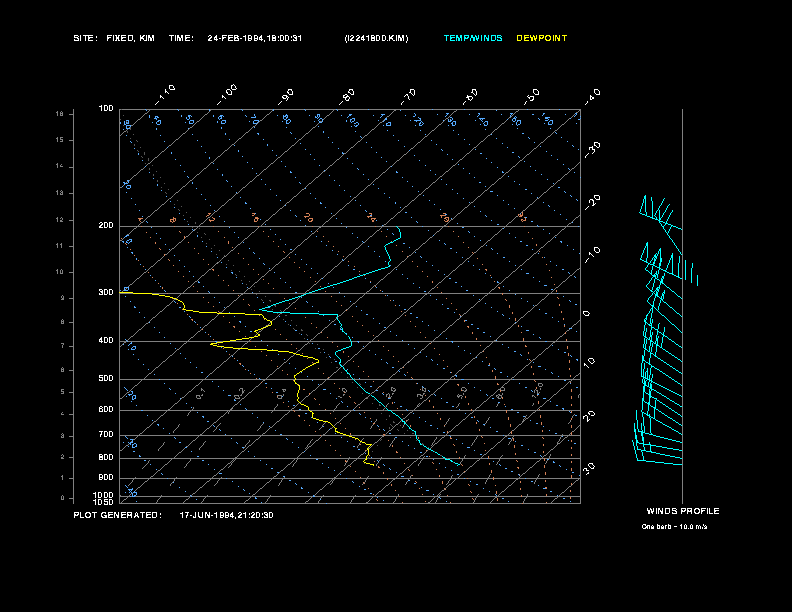Click the -30 temperature label on right edge
Image resolution: width=792 pixels, height=612 pixels.
click(593, 150)
